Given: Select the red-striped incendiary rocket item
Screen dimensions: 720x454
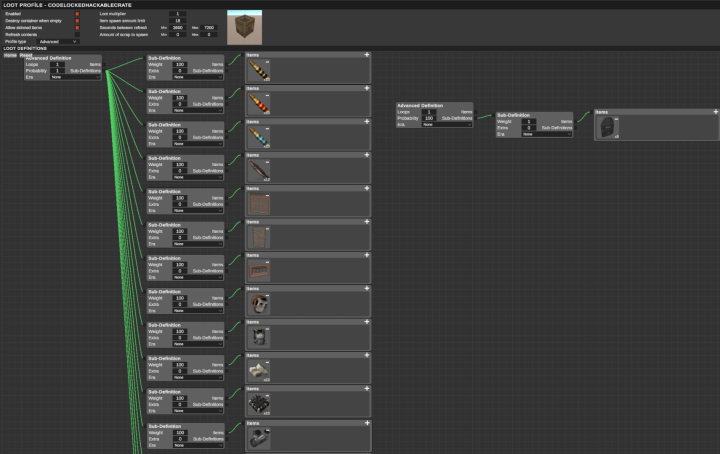Looking at the screenshot, I should point(259,104).
